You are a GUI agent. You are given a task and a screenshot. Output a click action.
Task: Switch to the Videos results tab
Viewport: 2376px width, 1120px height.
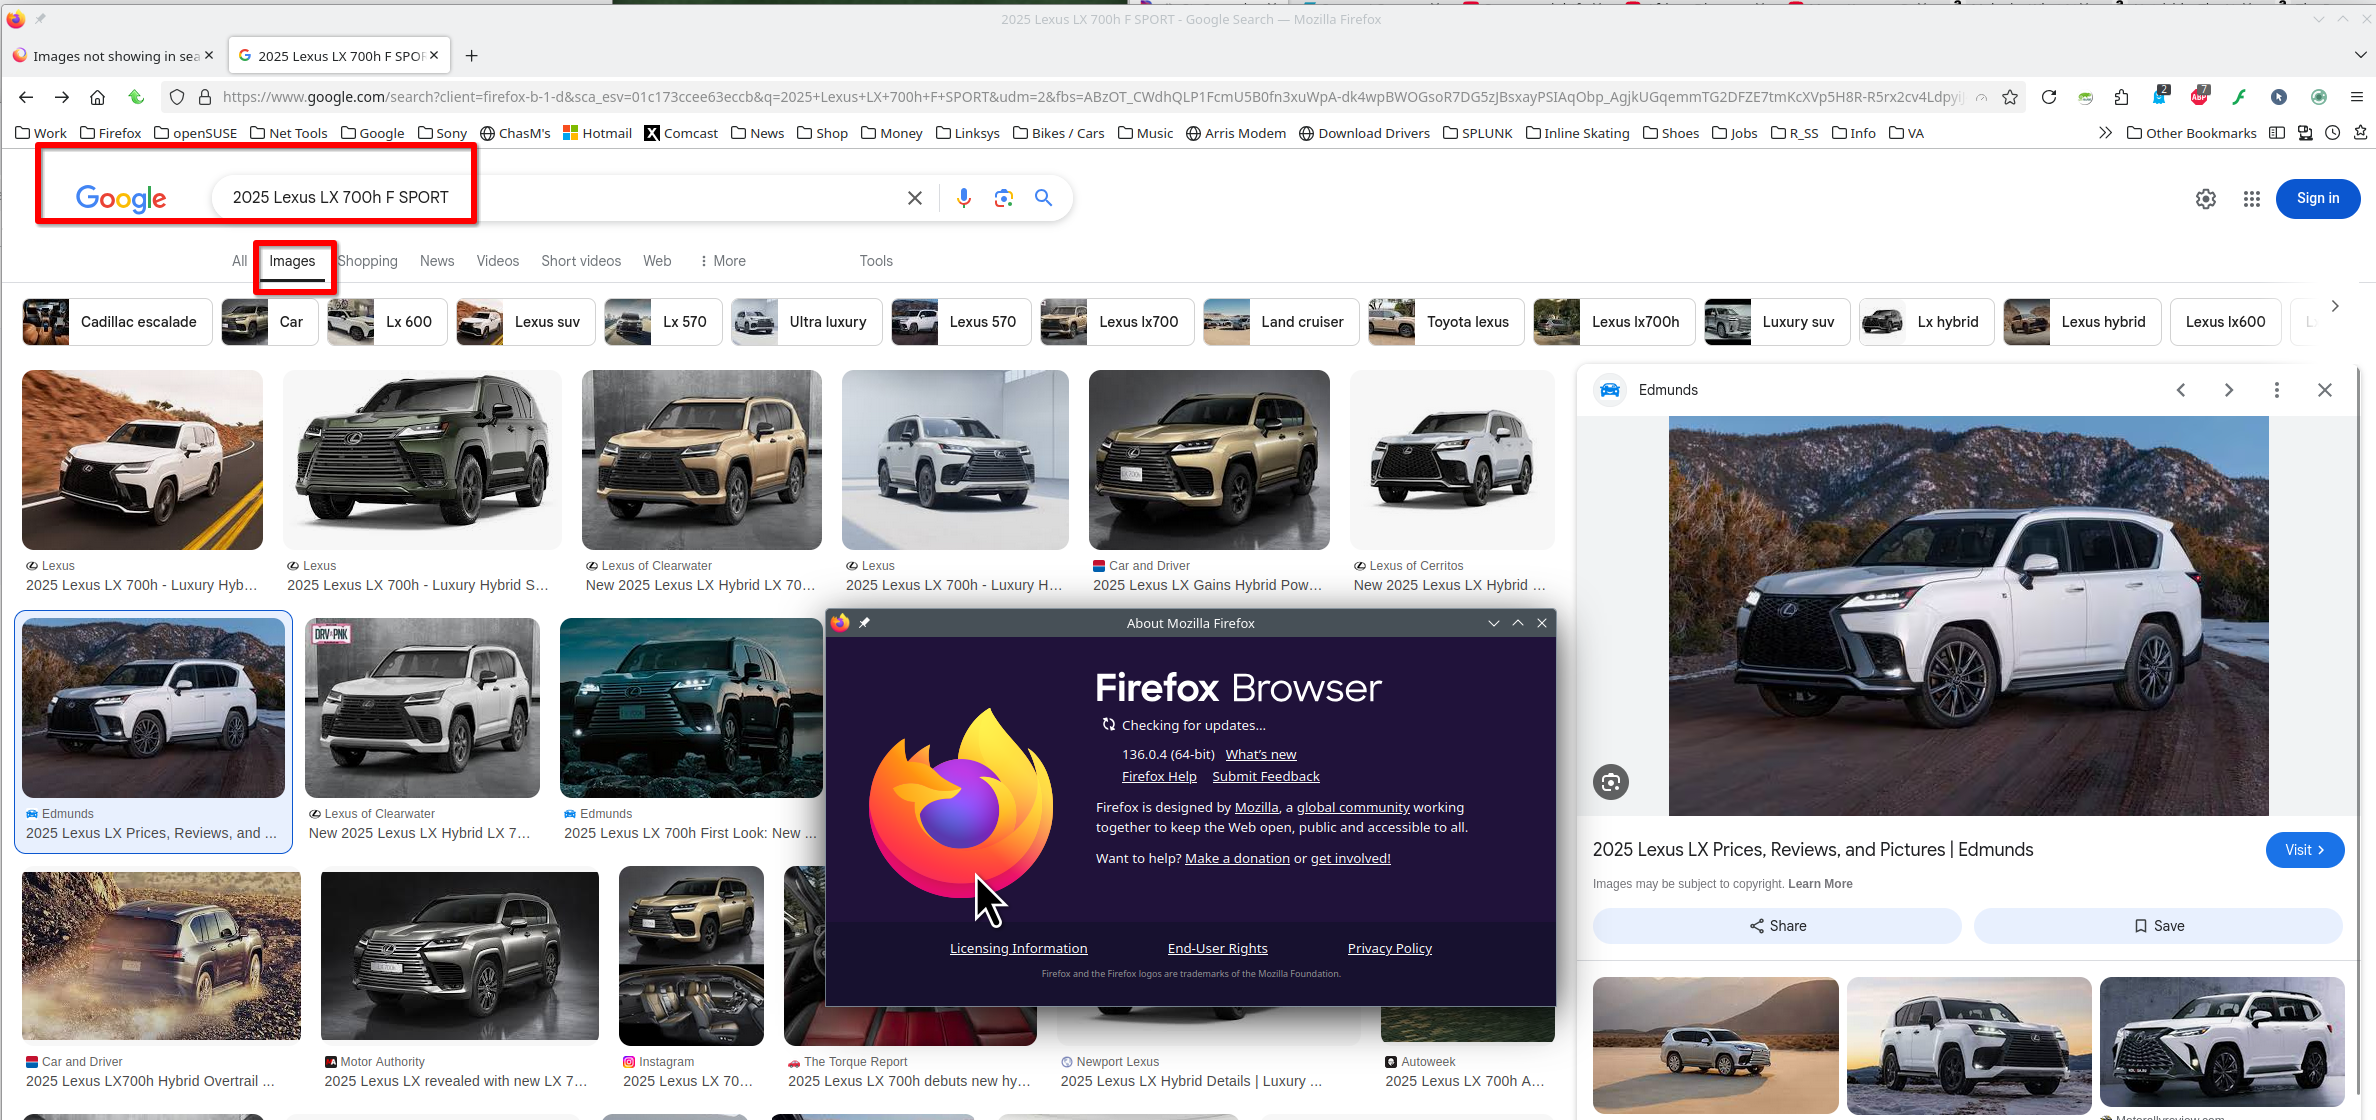pyautogui.click(x=498, y=261)
